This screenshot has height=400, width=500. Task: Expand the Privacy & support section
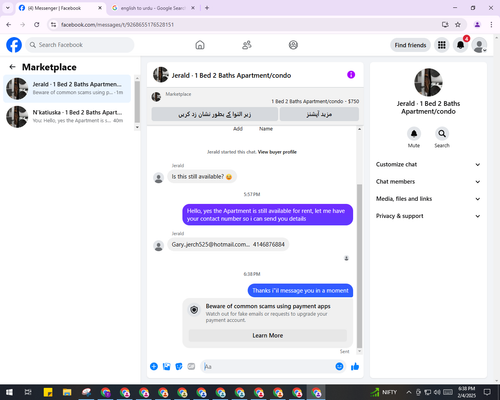click(428, 216)
